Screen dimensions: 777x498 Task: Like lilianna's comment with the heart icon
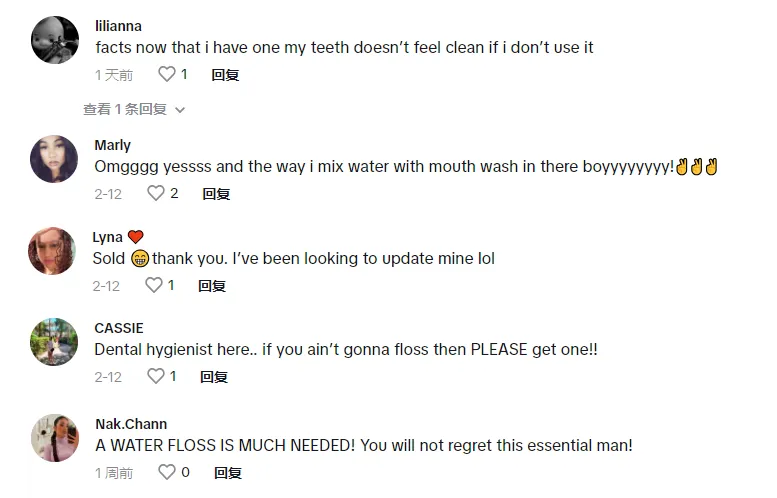click(x=166, y=74)
